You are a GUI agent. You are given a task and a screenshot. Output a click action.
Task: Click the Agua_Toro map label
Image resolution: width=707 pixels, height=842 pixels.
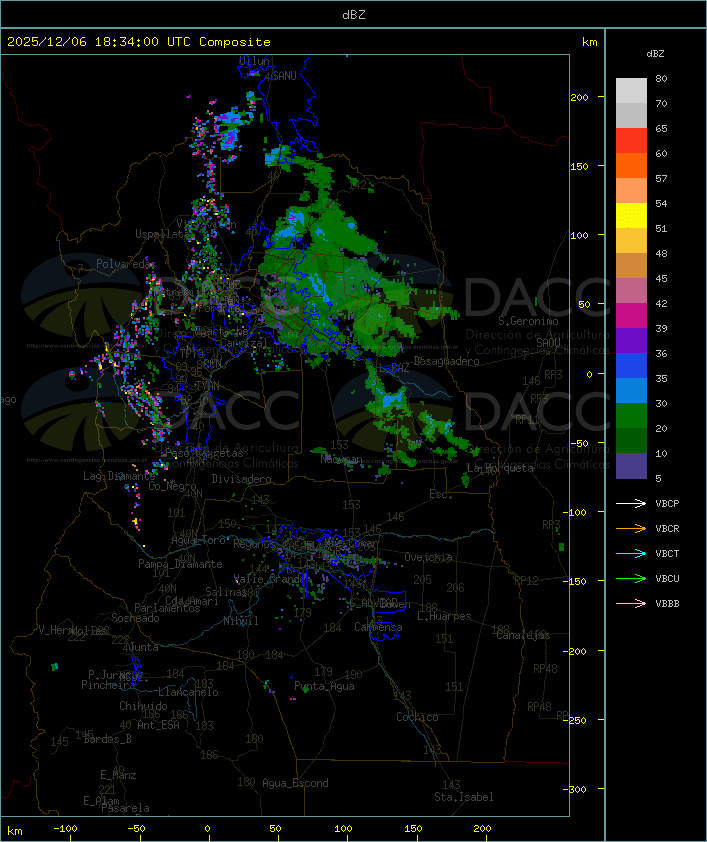198,540
